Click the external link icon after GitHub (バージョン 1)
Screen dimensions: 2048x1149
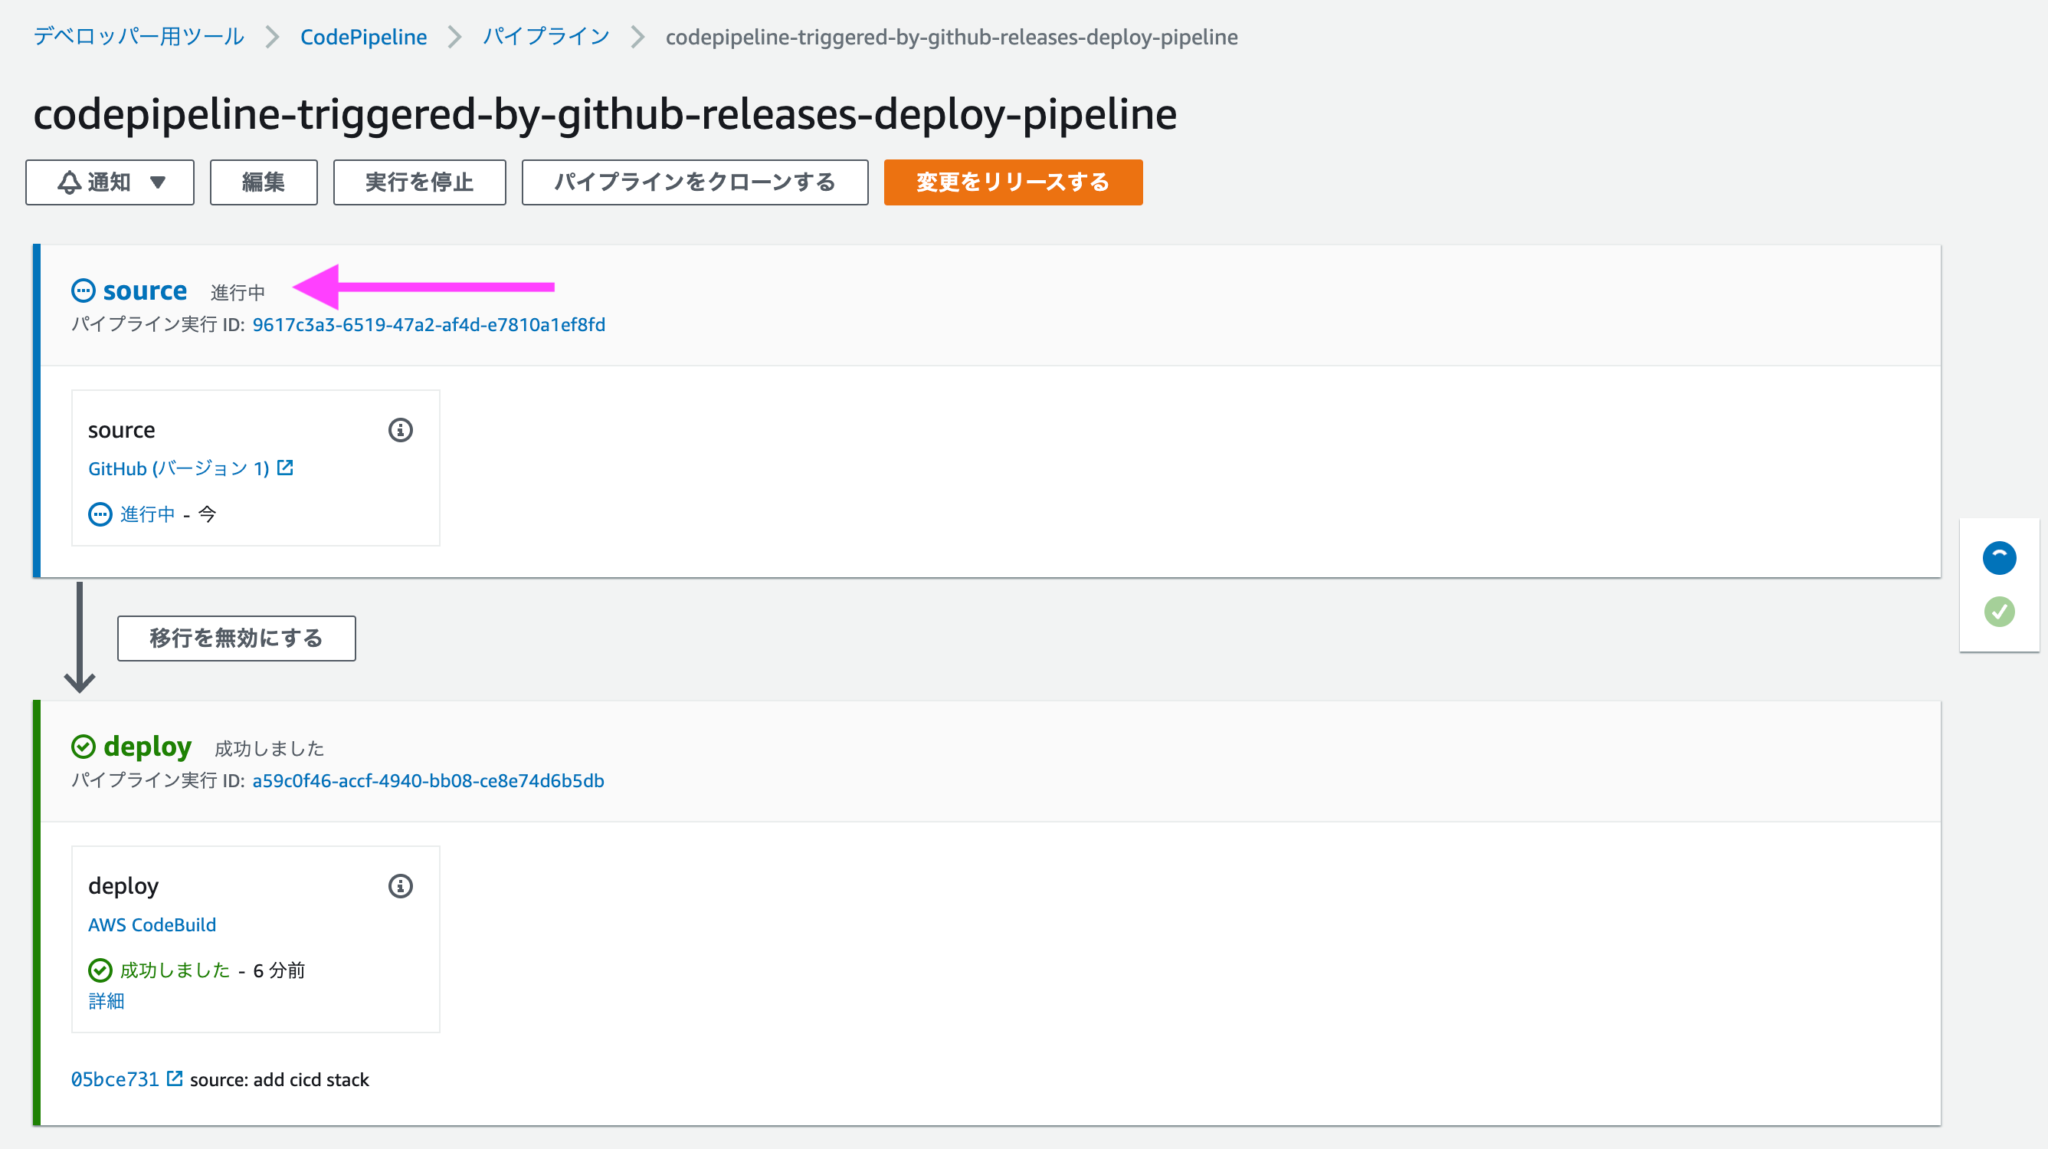coord(285,467)
